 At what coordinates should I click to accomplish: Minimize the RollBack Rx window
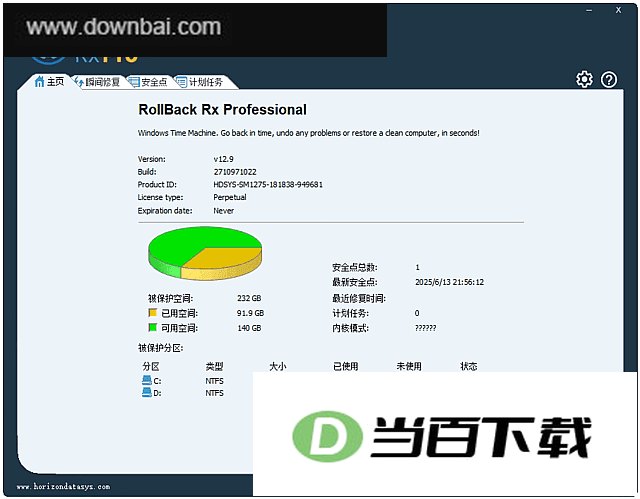point(589,11)
